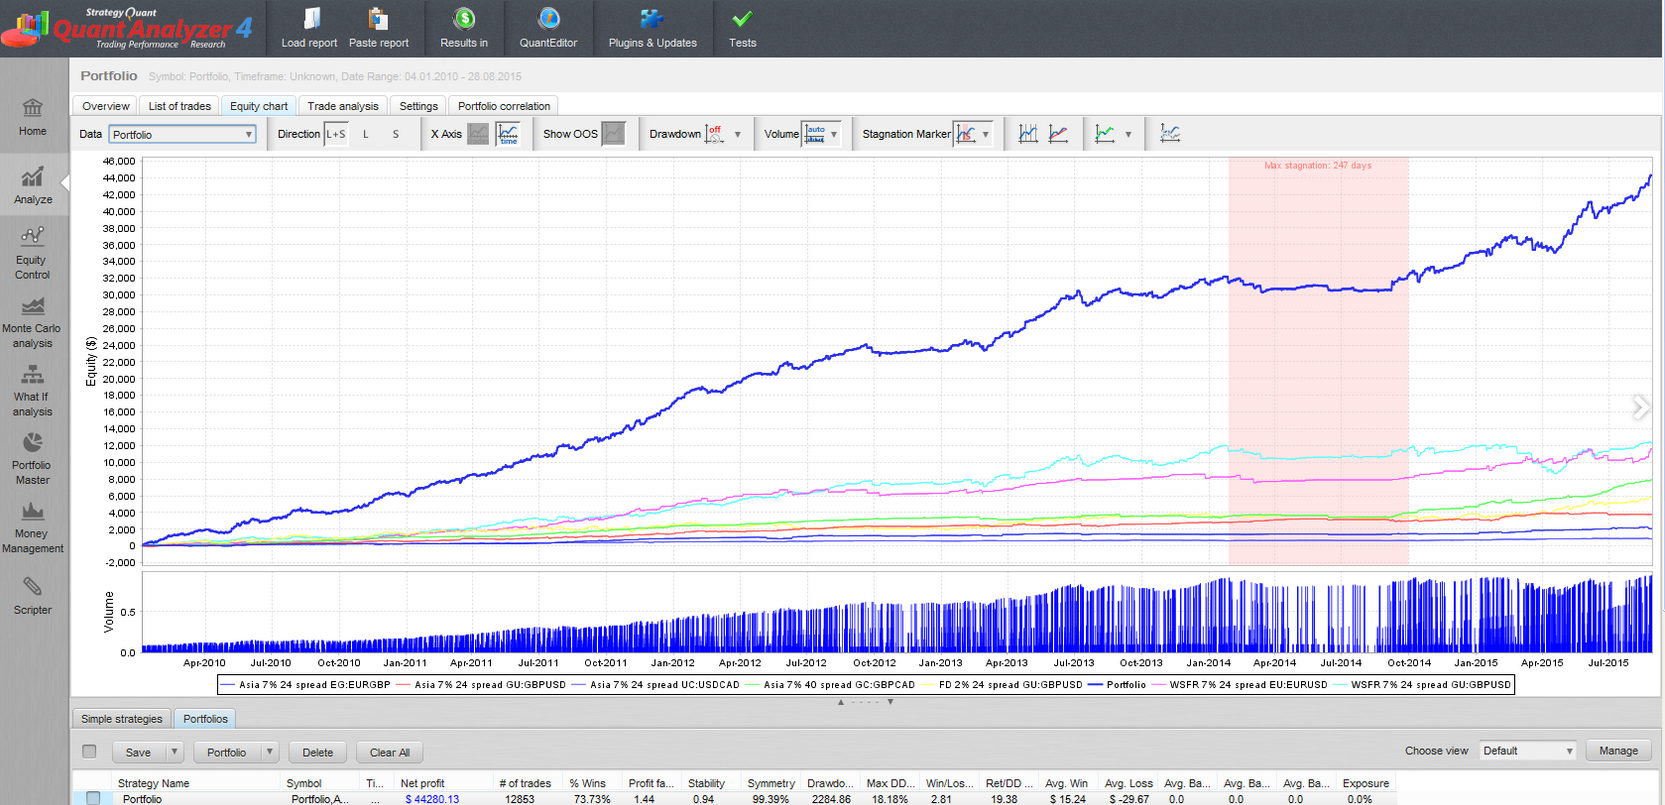1665x805 pixels.
Task: Switch to the Trade analysis tab
Action: coord(343,106)
